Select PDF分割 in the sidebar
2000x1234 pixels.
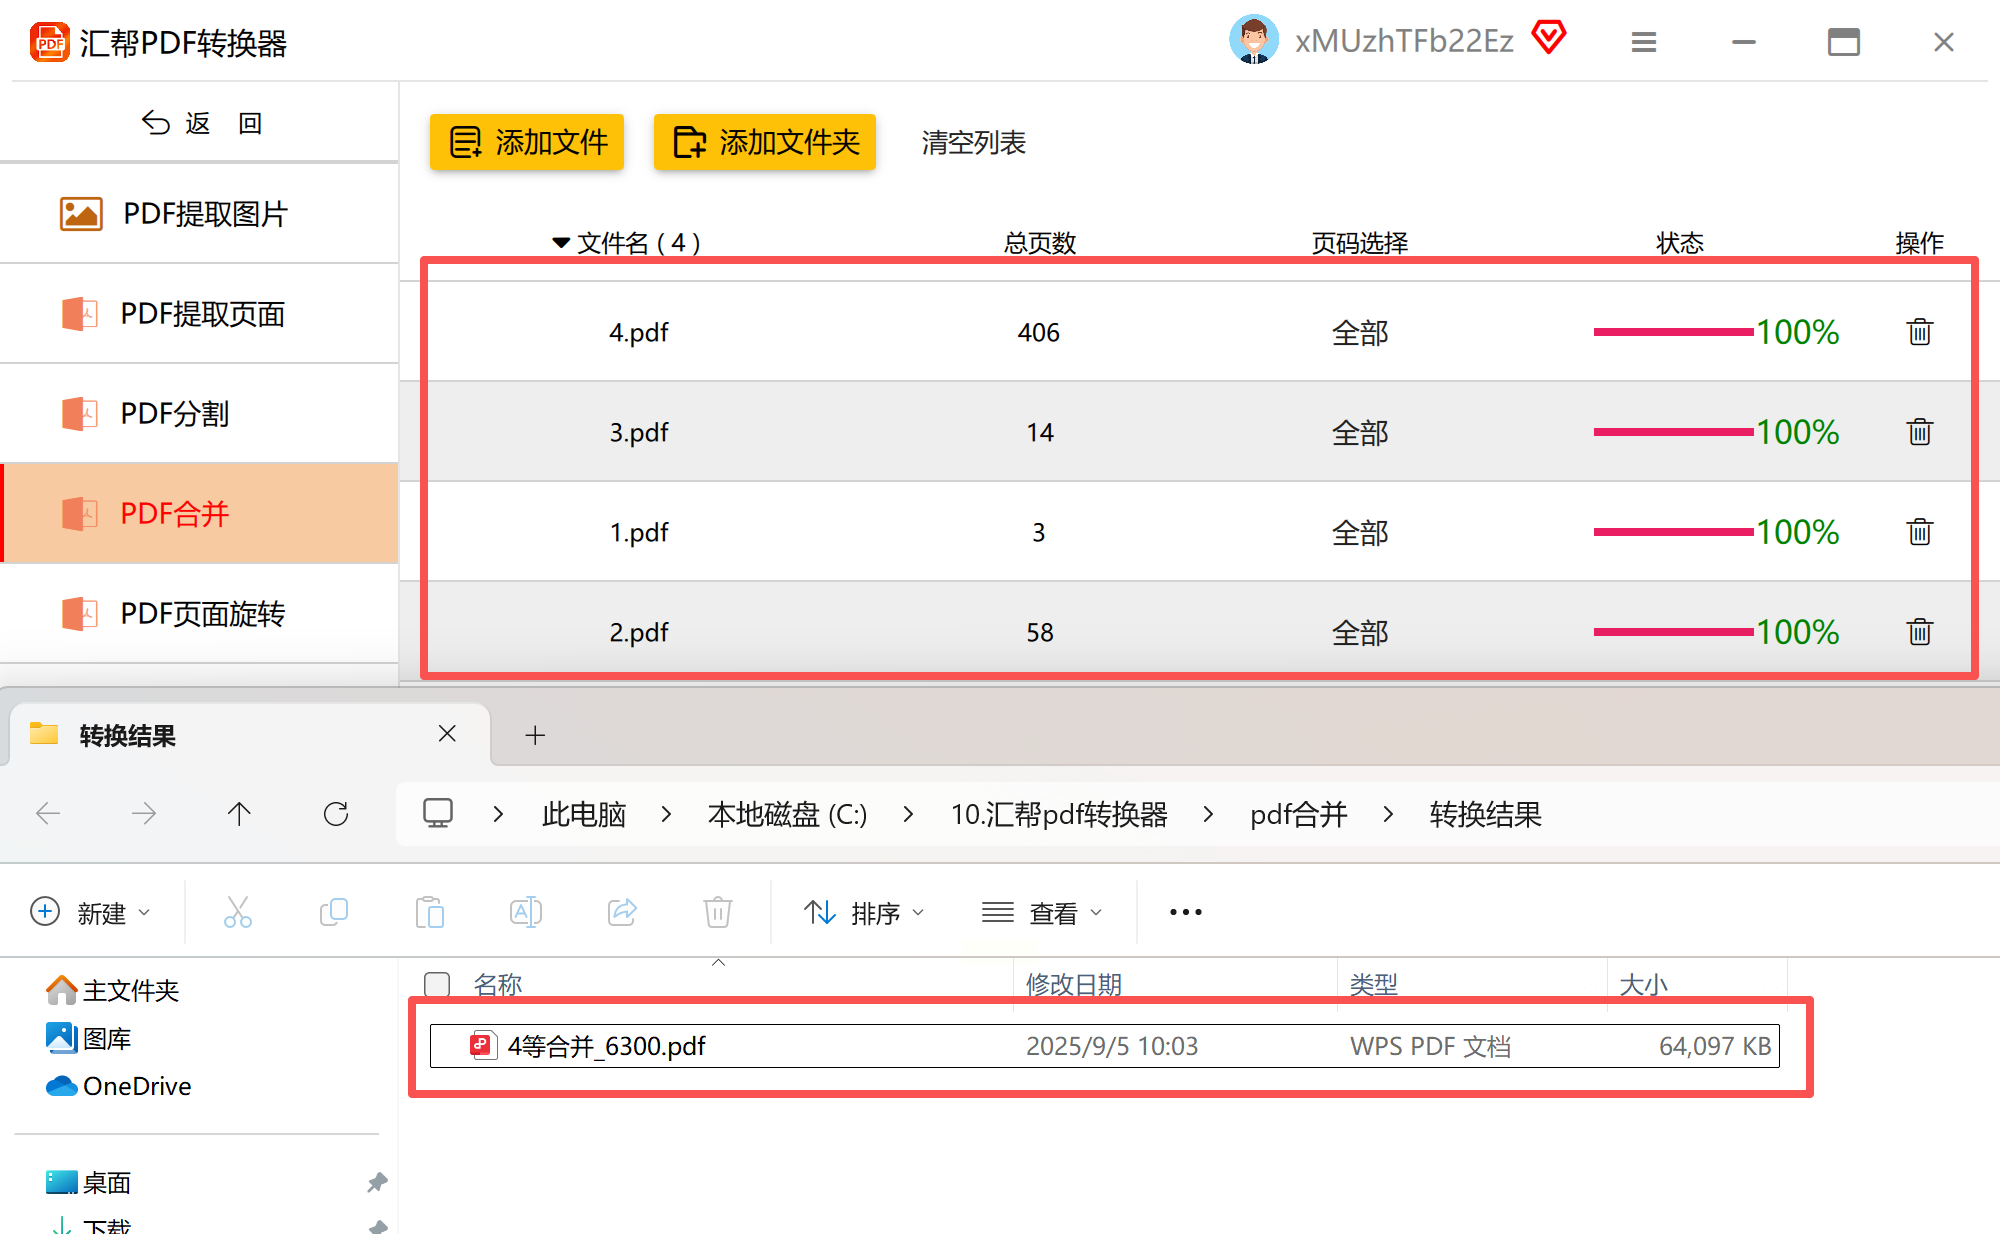175,414
